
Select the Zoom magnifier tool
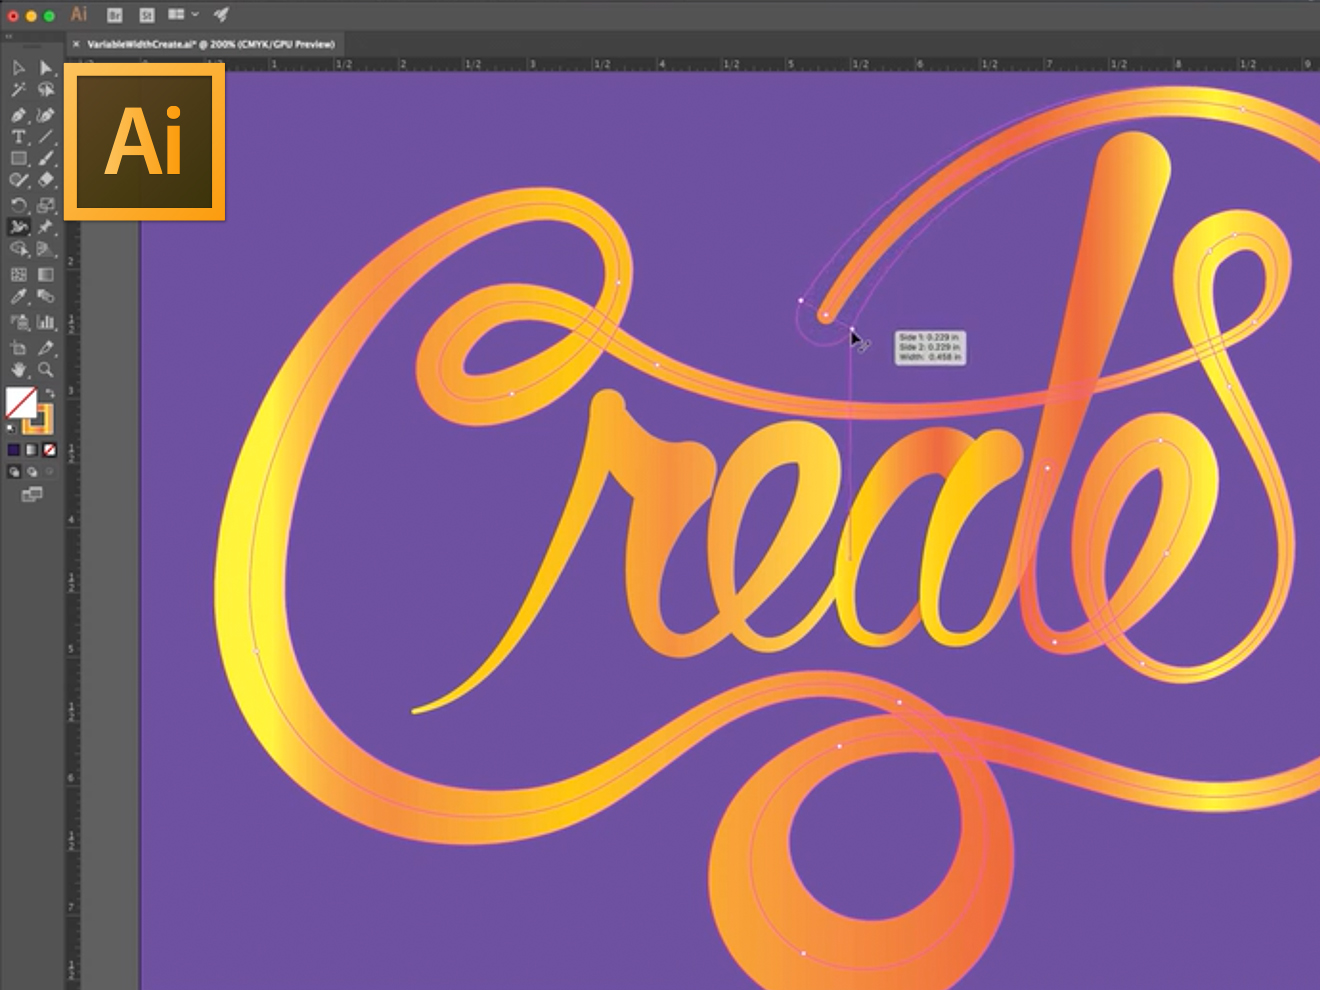(46, 370)
